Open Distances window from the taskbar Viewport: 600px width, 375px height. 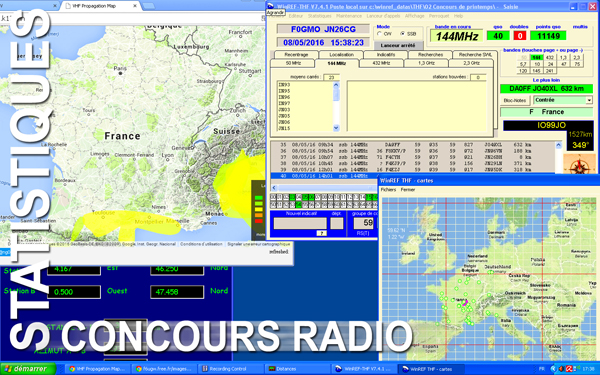(x=297, y=369)
